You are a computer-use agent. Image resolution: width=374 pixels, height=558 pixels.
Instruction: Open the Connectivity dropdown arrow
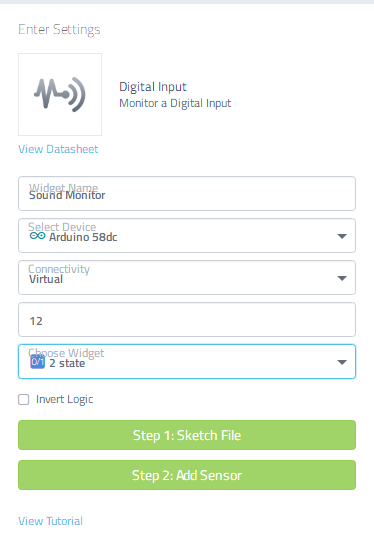[x=342, y=278]
